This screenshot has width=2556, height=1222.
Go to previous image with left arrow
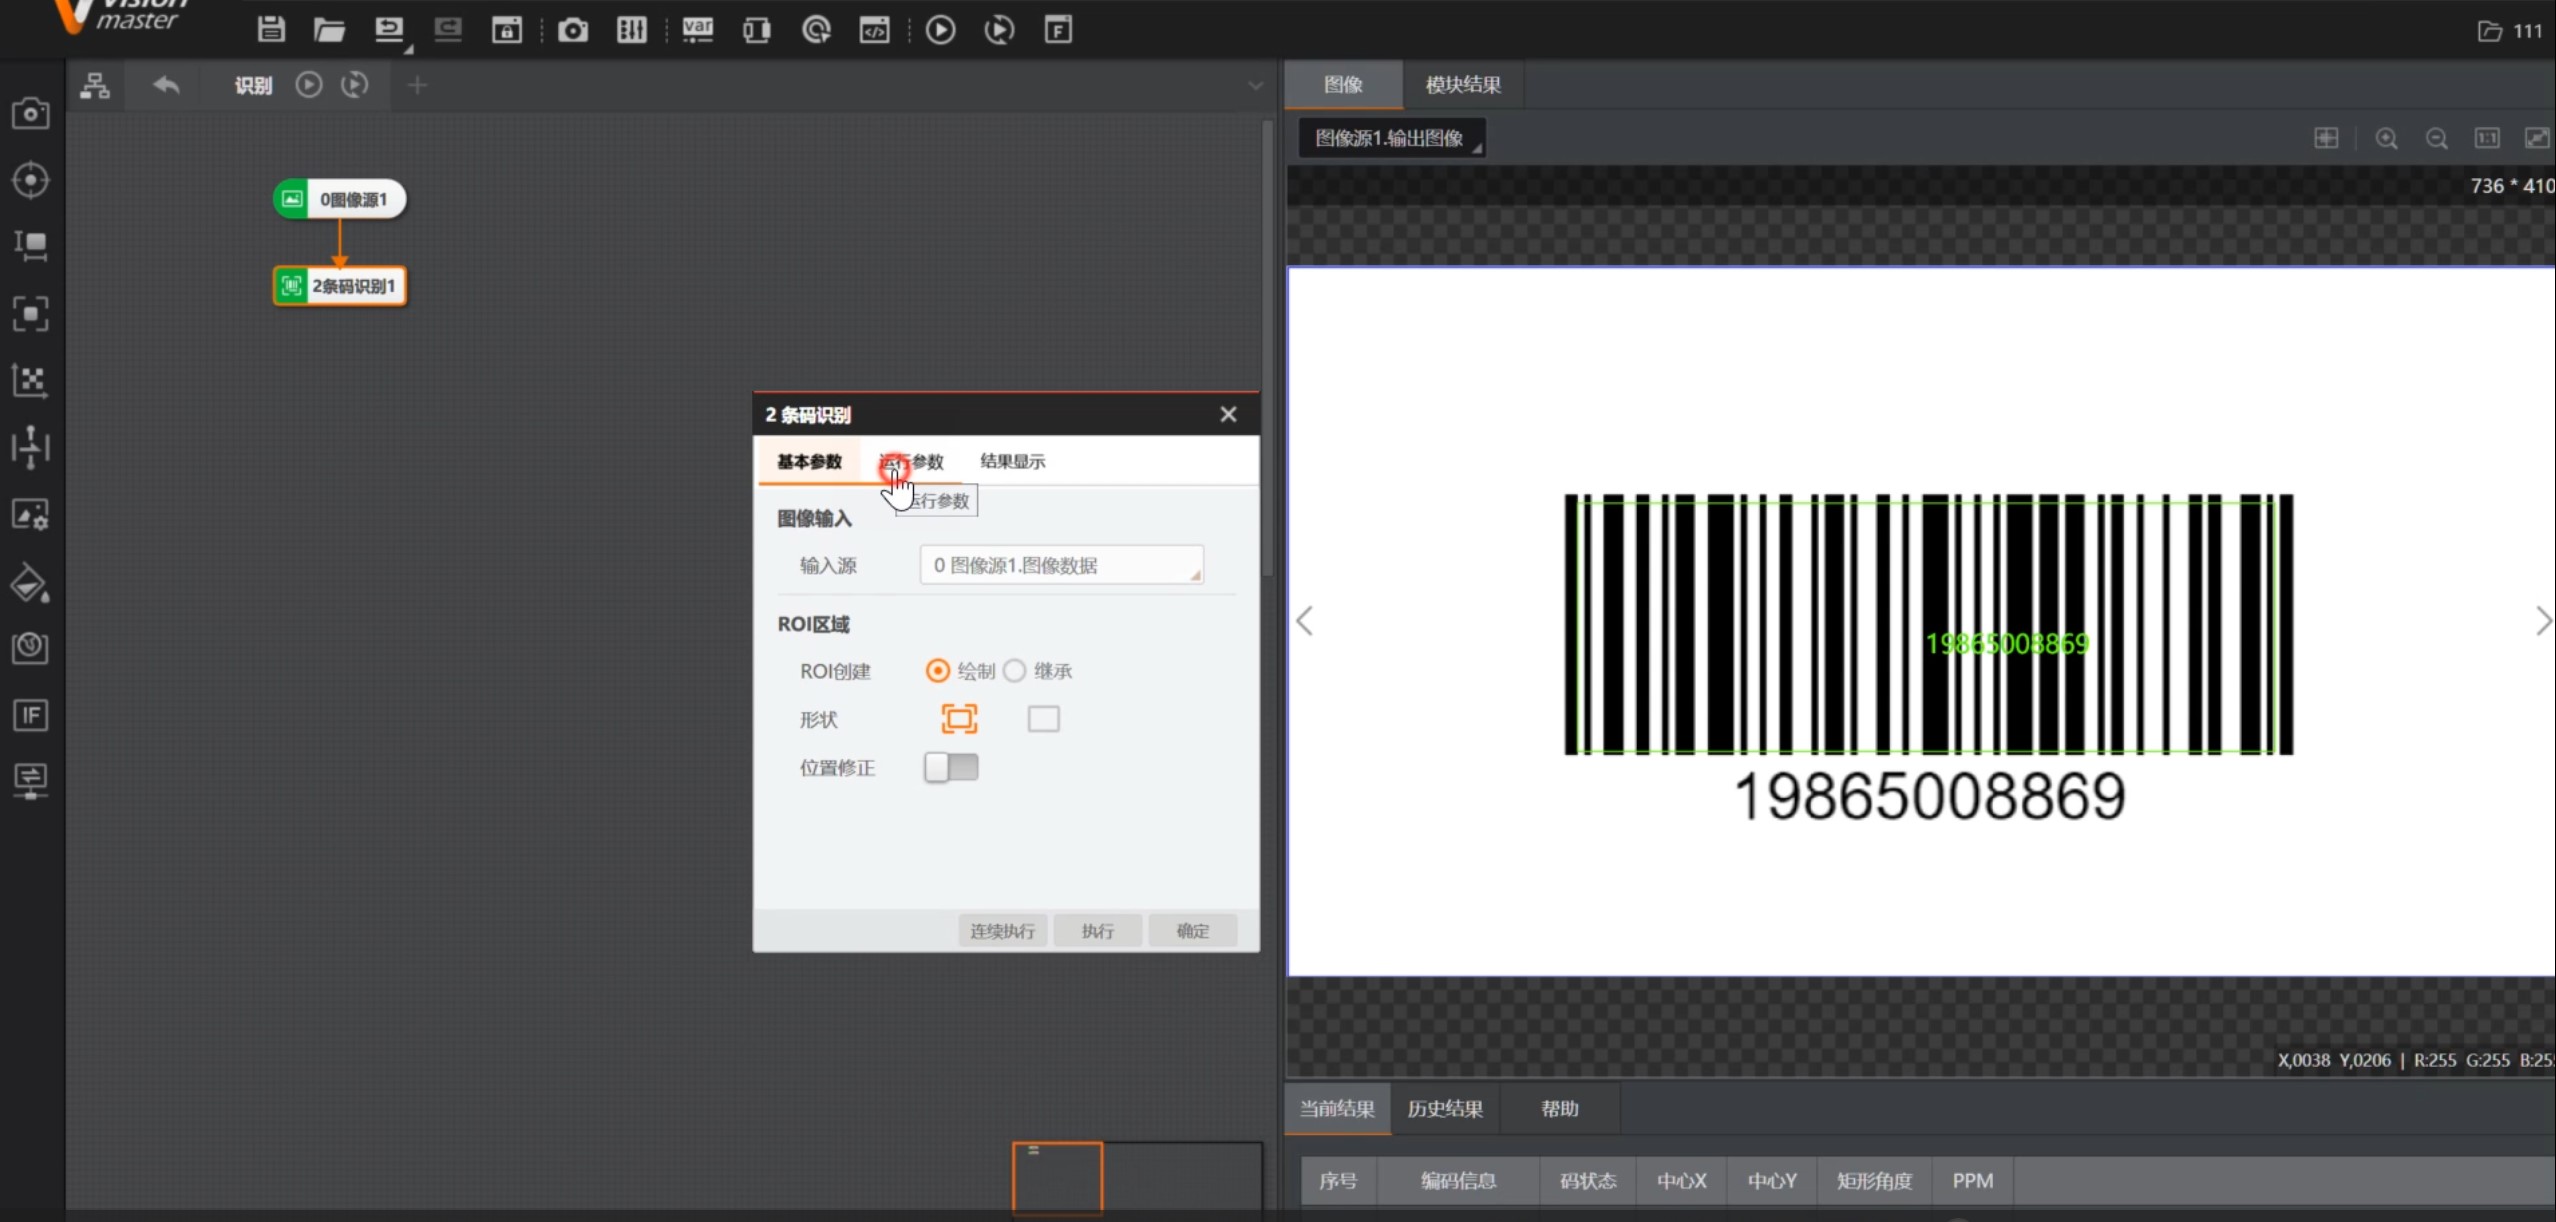(1304, 621)
